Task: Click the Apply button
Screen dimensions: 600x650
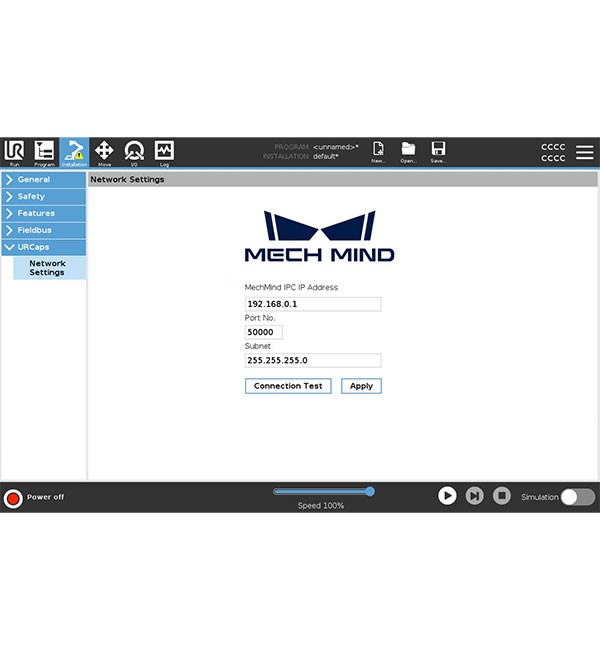Action: tap(361, 386)
